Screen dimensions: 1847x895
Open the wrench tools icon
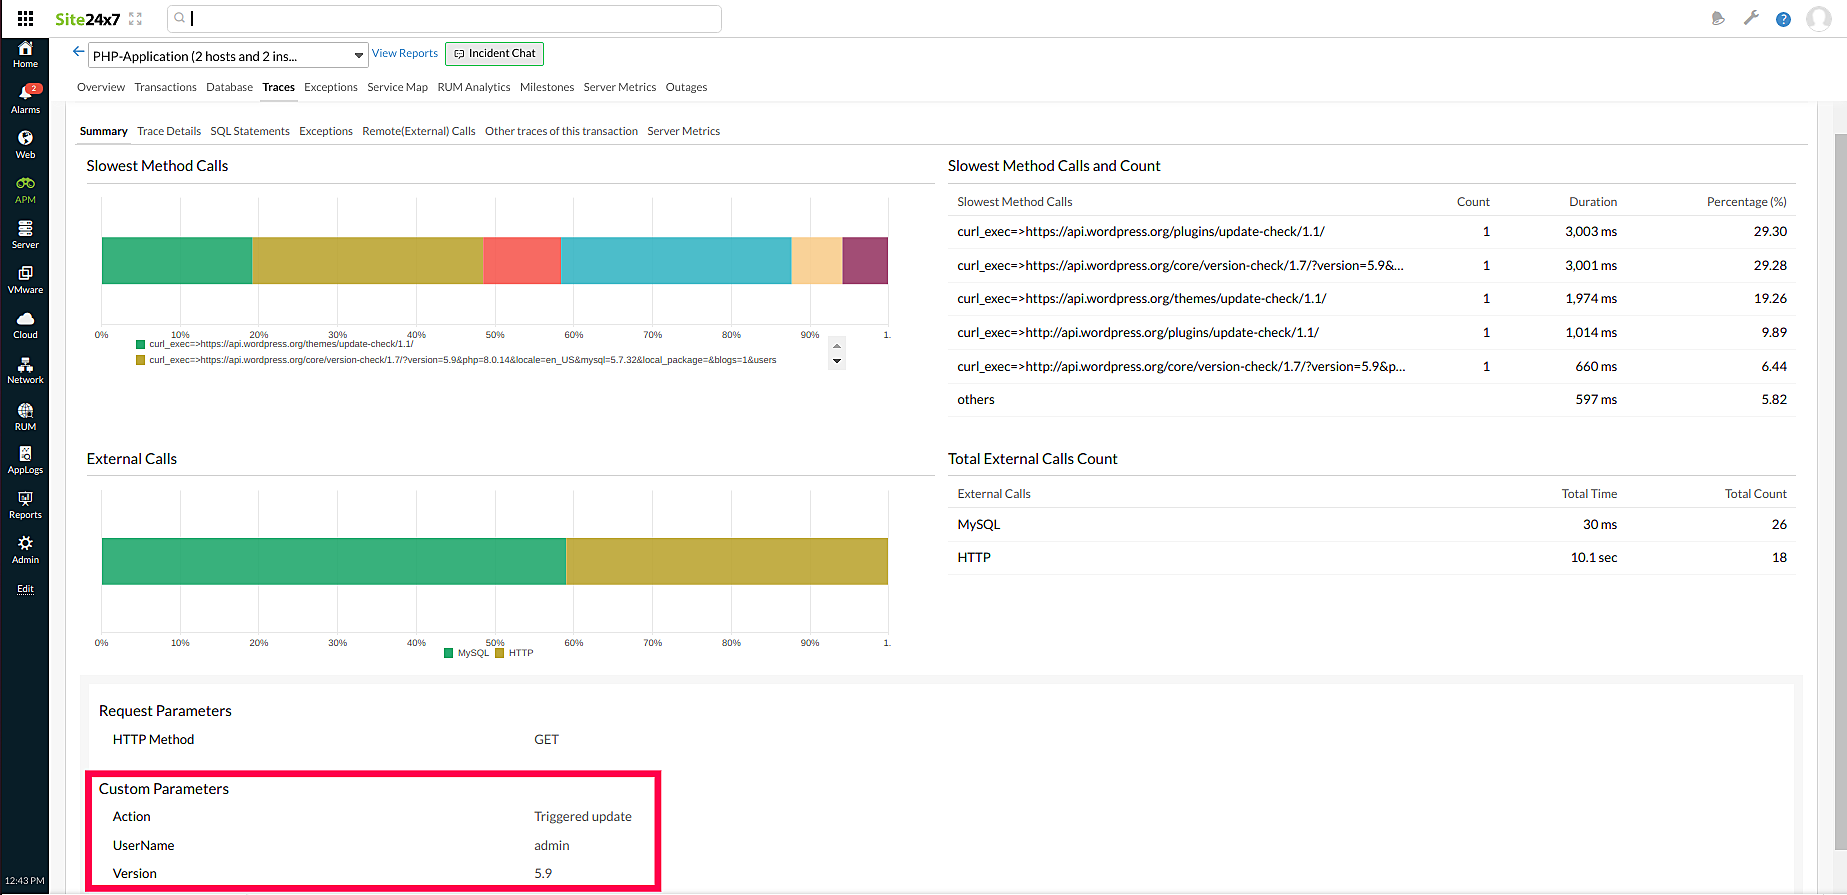1751,18
